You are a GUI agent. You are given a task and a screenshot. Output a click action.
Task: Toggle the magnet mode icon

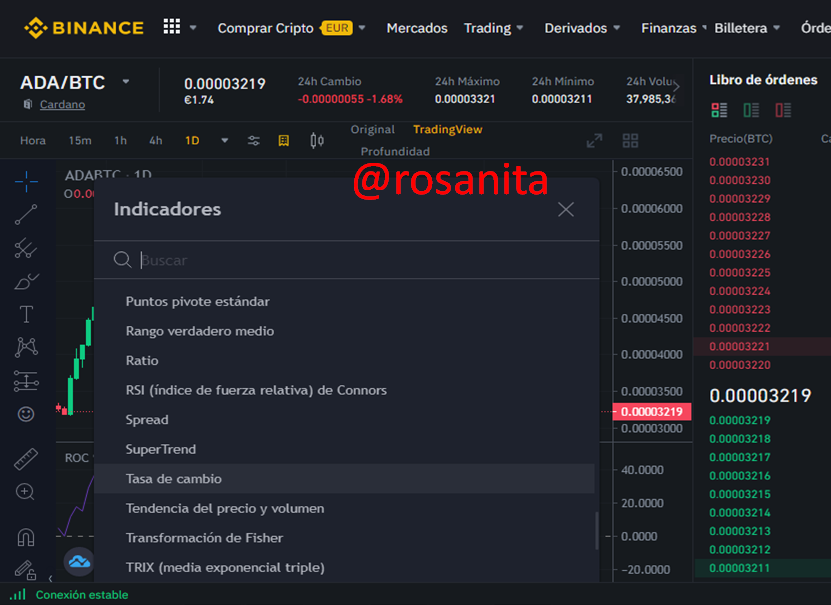[x=26, y=537]
